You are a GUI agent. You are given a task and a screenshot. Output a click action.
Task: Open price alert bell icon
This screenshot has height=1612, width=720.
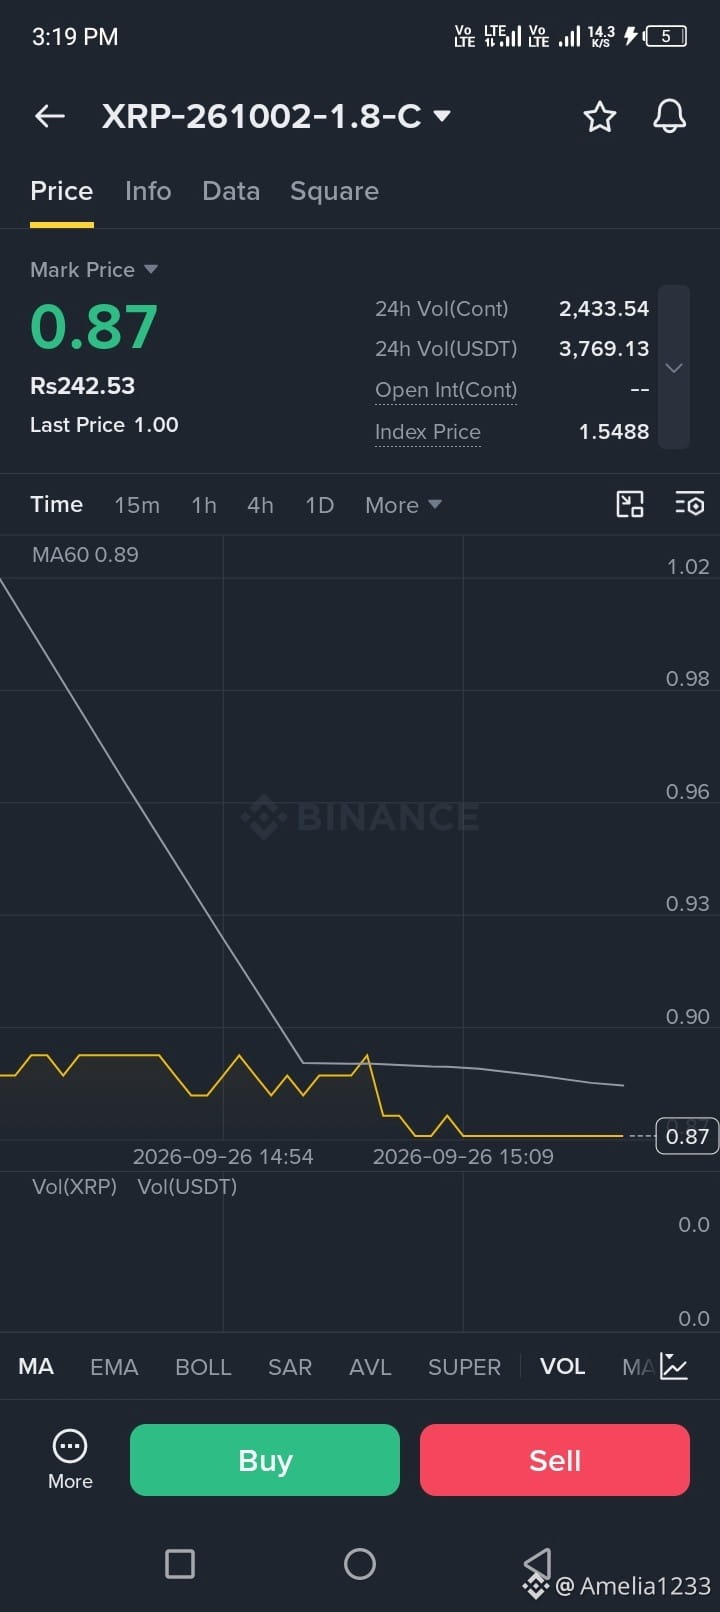coord(669,116)
